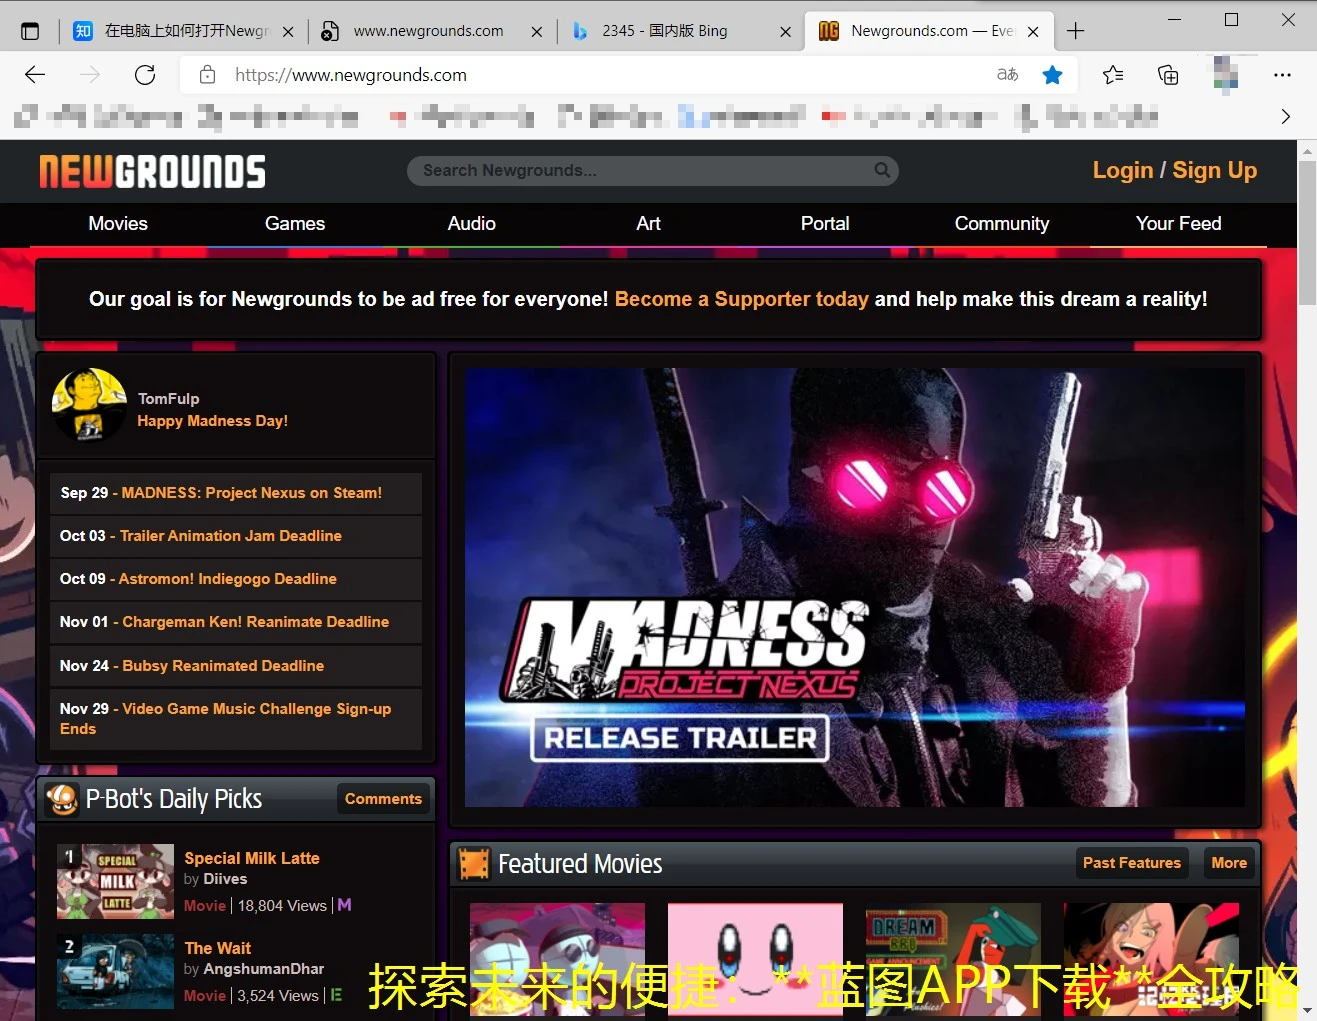The width and height of the screenshot is (1317, 1021).
Task: Click the page vertical scrollbar thumb
Action: pos(1307,232)
